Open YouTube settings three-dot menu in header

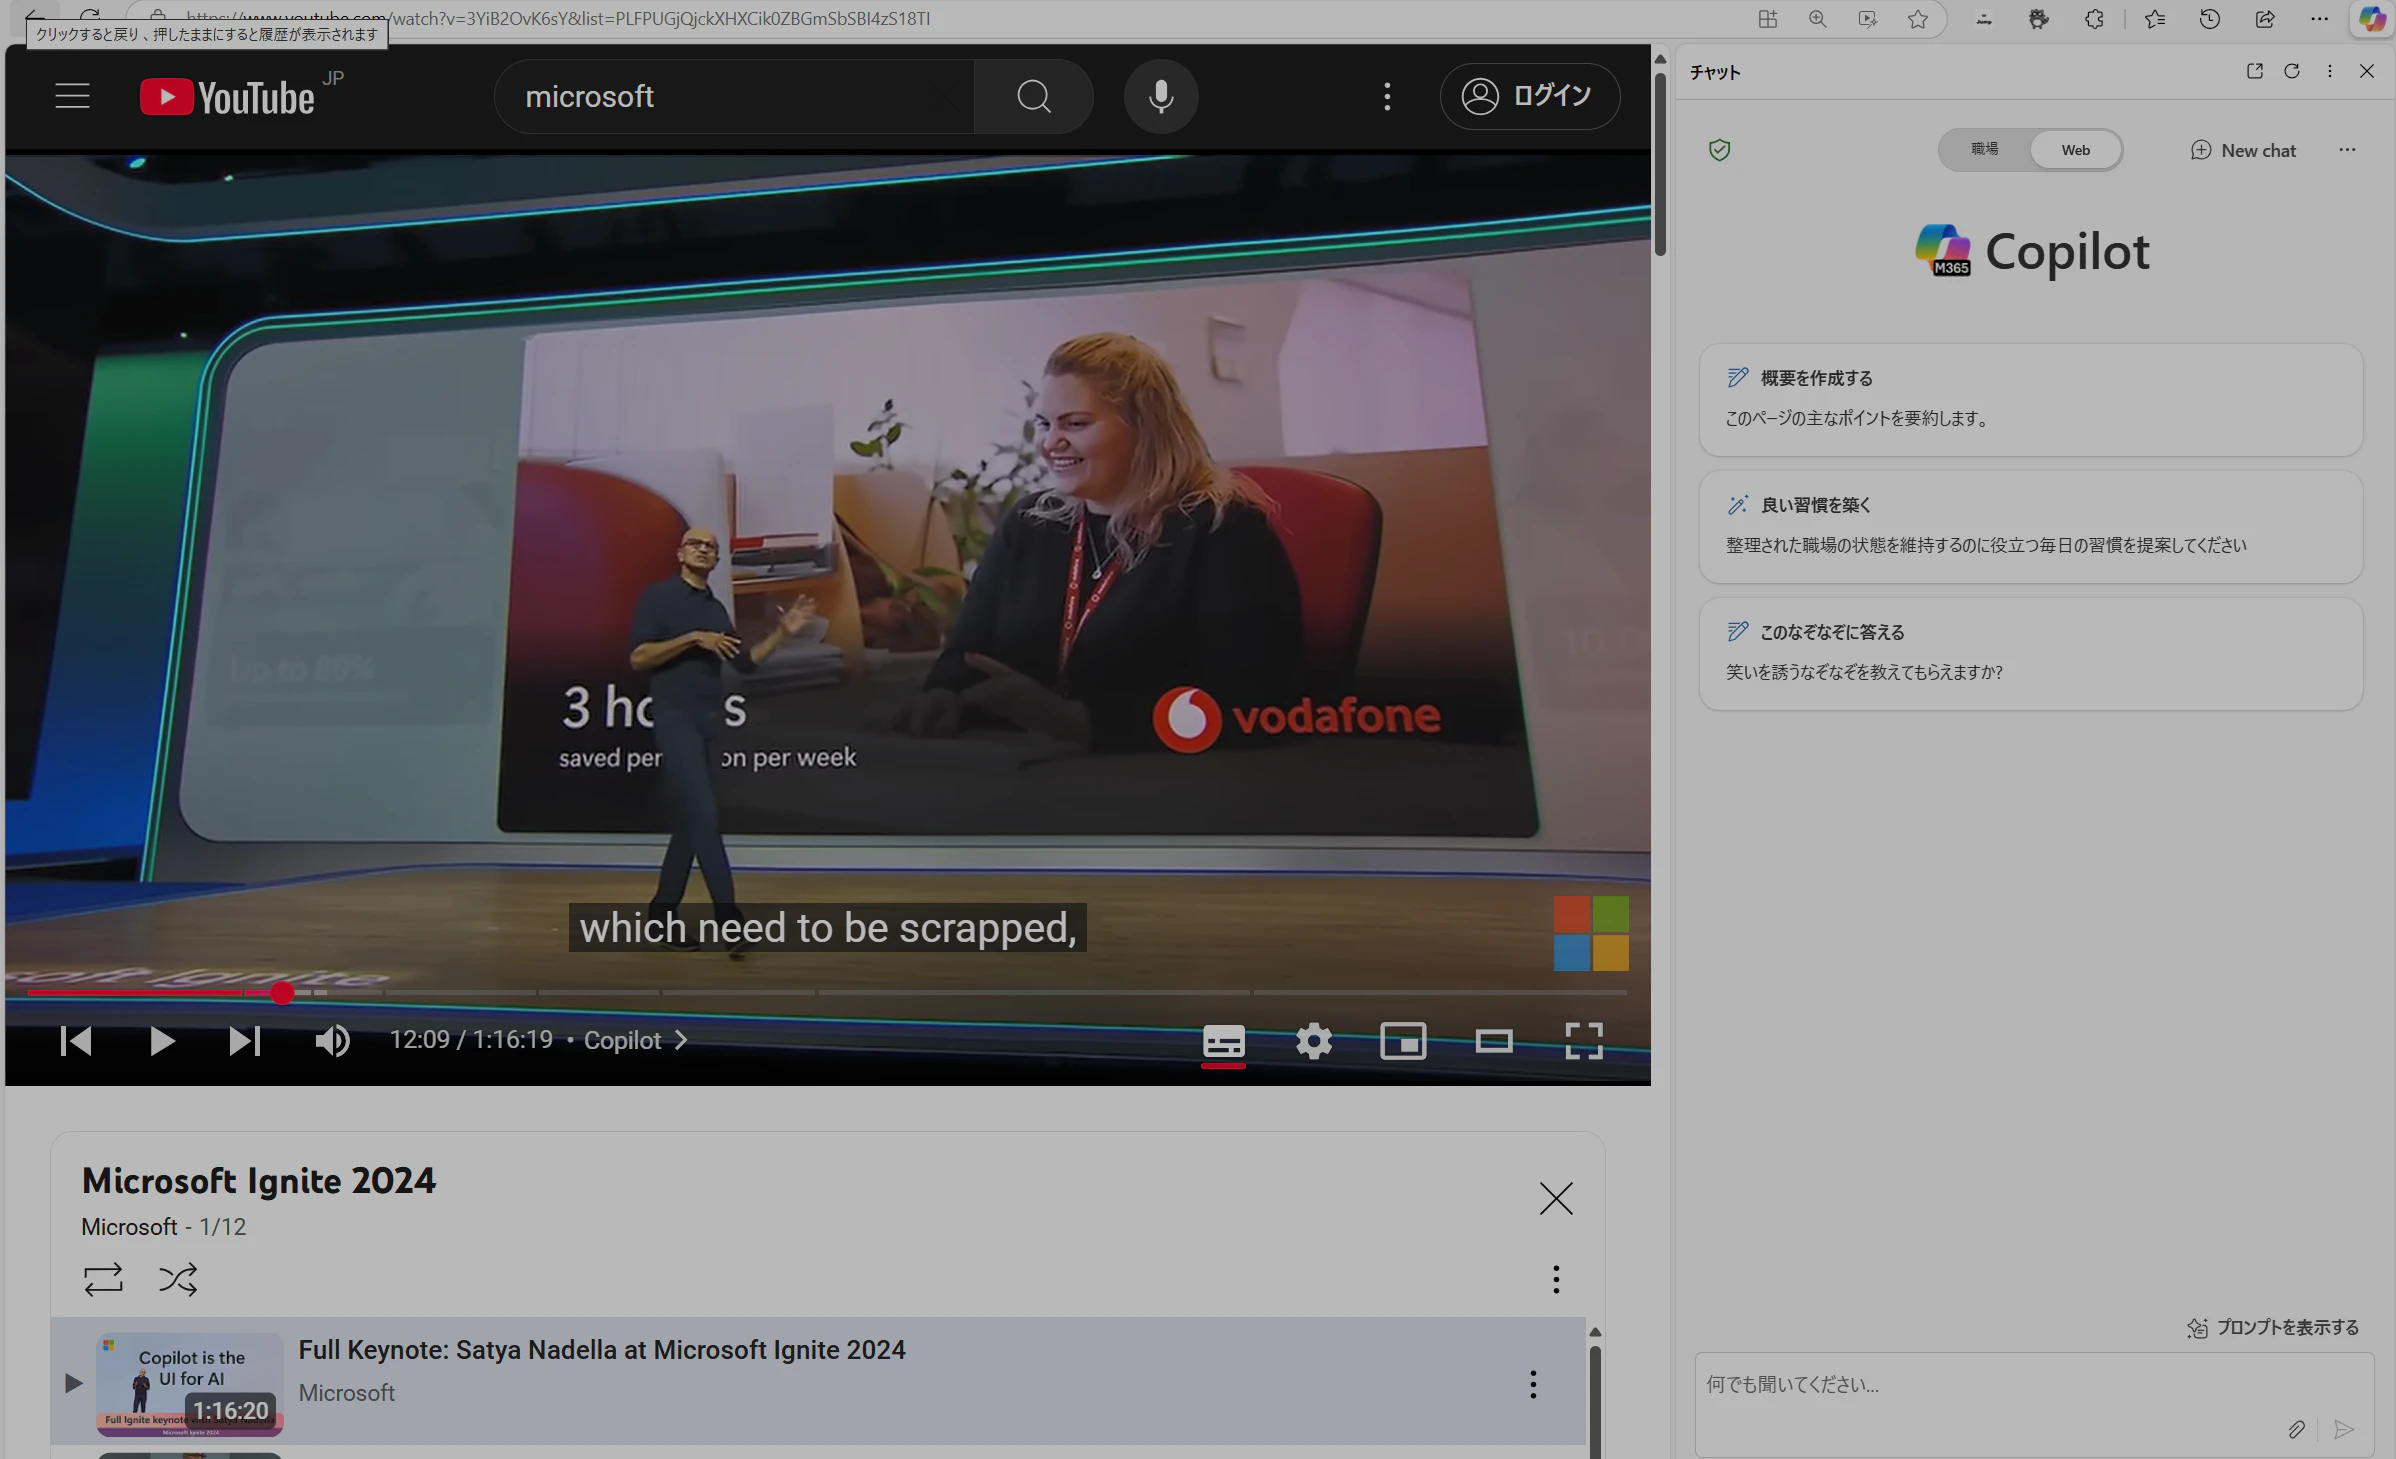[x=1387, y=97]
